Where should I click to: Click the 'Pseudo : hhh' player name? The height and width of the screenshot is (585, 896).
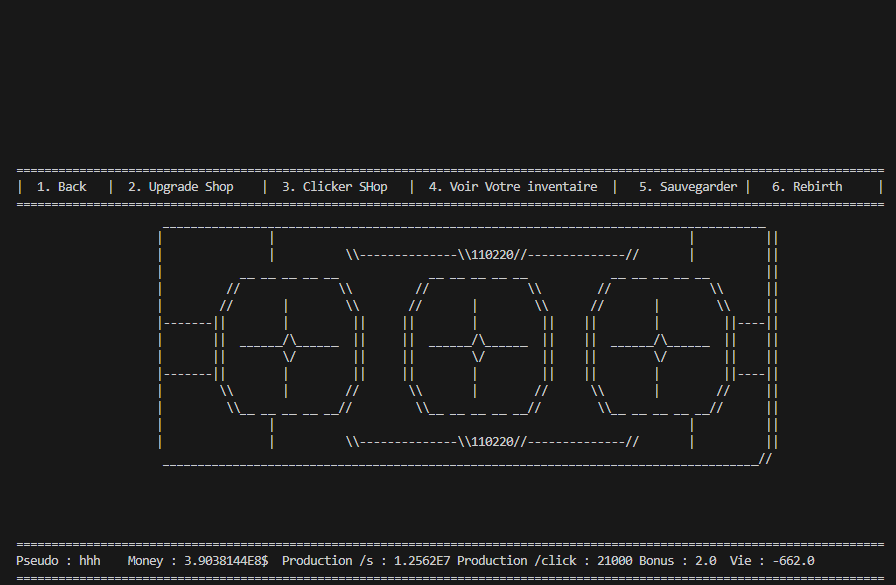pyautogui.click(x=59, y=561)
